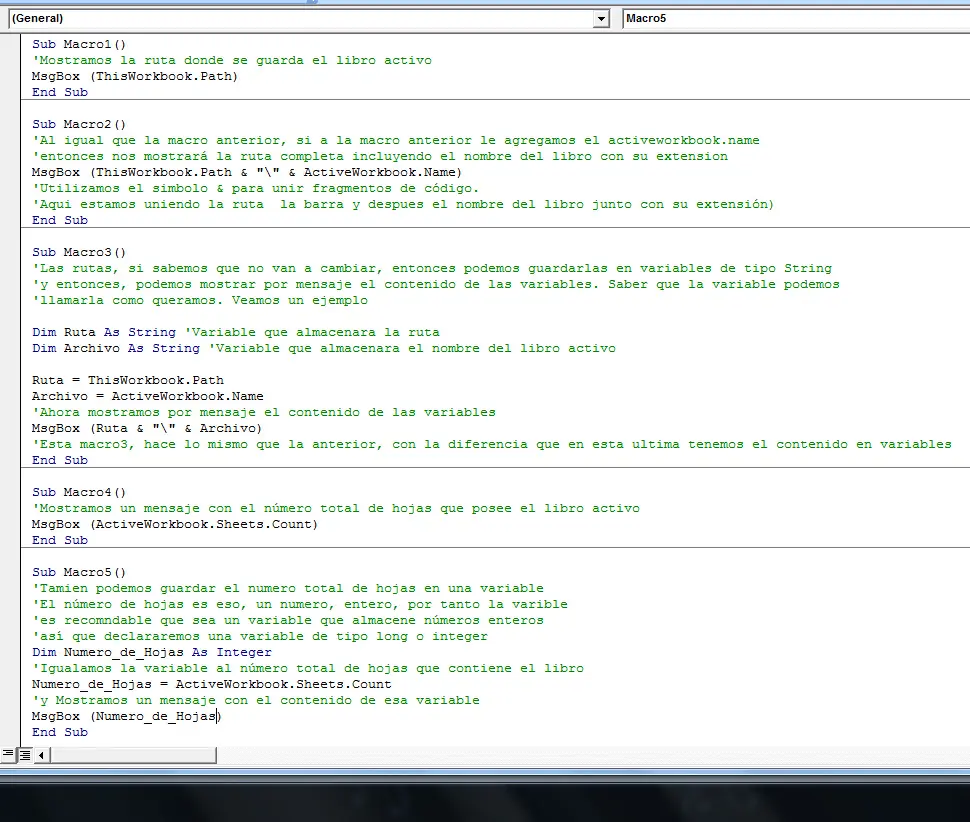The image size is (970, 822).
Task: Click the 'MsgBox (Ruta & "\" & Archivo)' line
Action: click(147, 428)
